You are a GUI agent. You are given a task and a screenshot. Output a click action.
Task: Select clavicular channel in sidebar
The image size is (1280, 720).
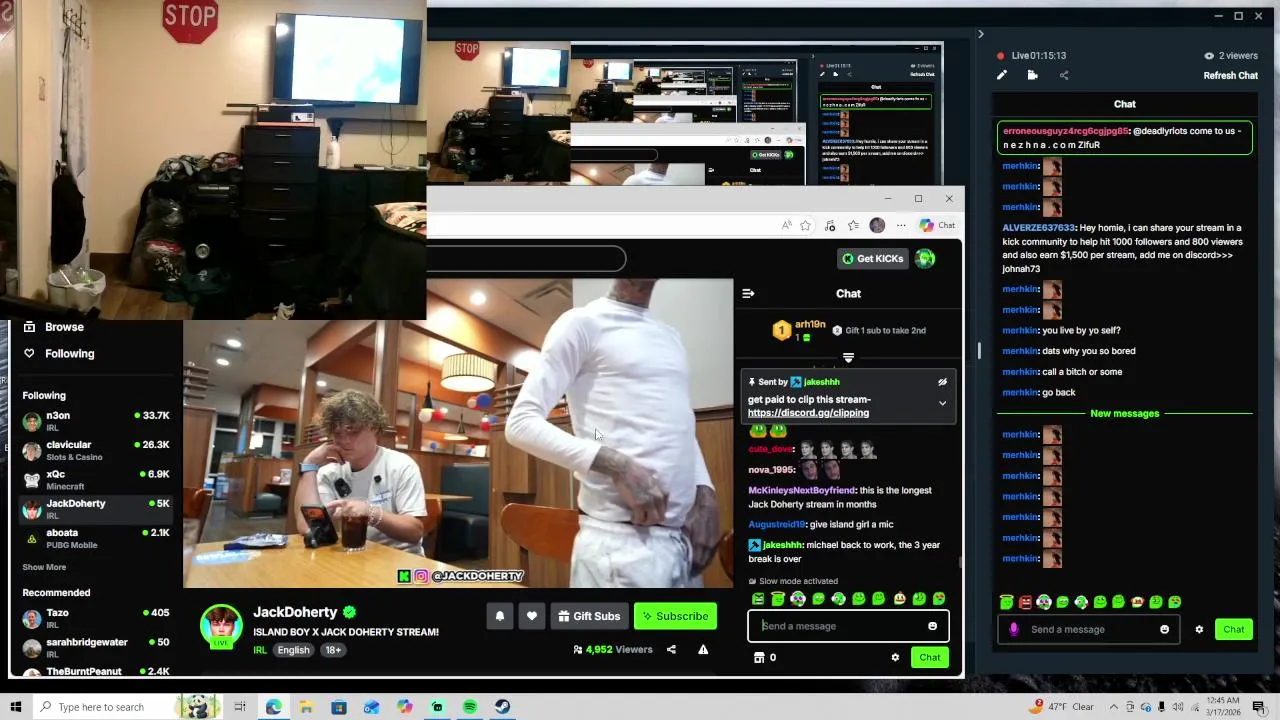[x=95, y=450]
